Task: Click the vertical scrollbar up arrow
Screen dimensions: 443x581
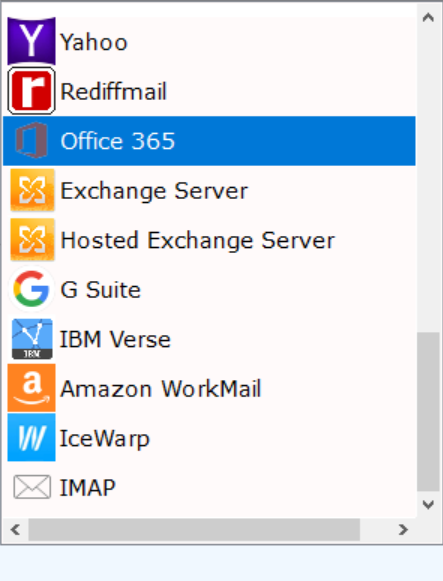Action: coord(428,17)
